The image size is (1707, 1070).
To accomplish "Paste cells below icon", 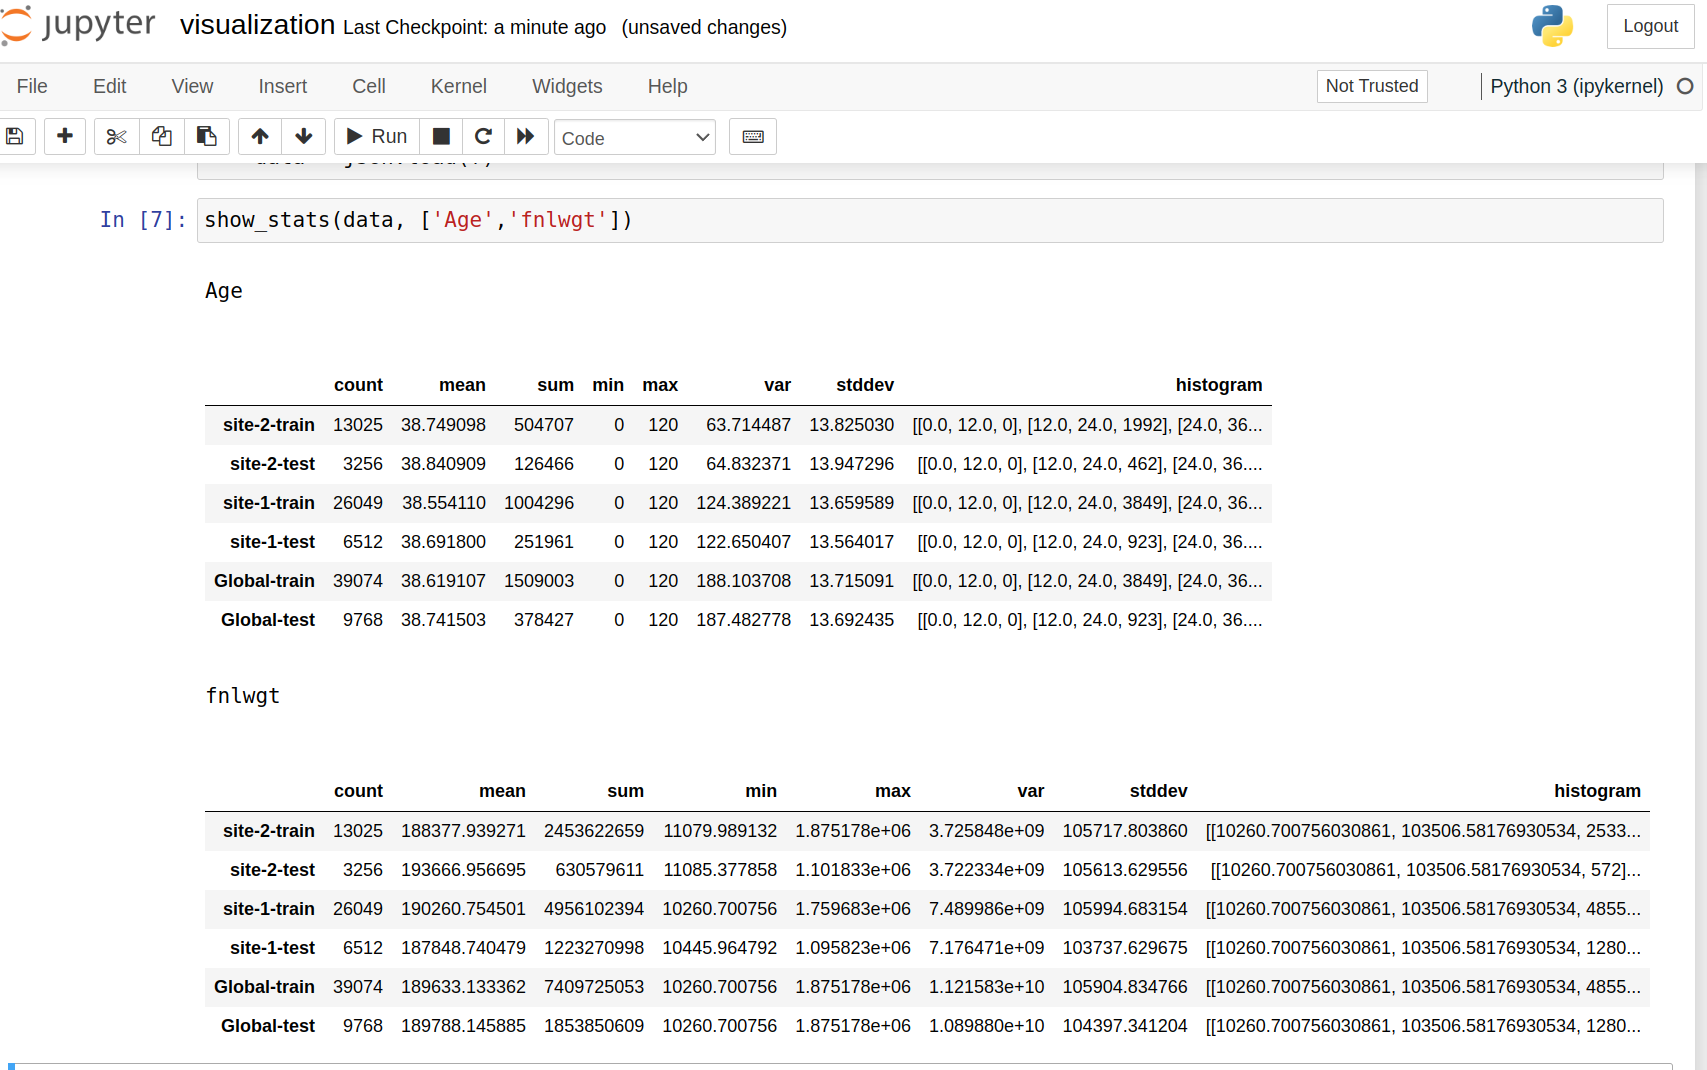I will coord(207,136).
